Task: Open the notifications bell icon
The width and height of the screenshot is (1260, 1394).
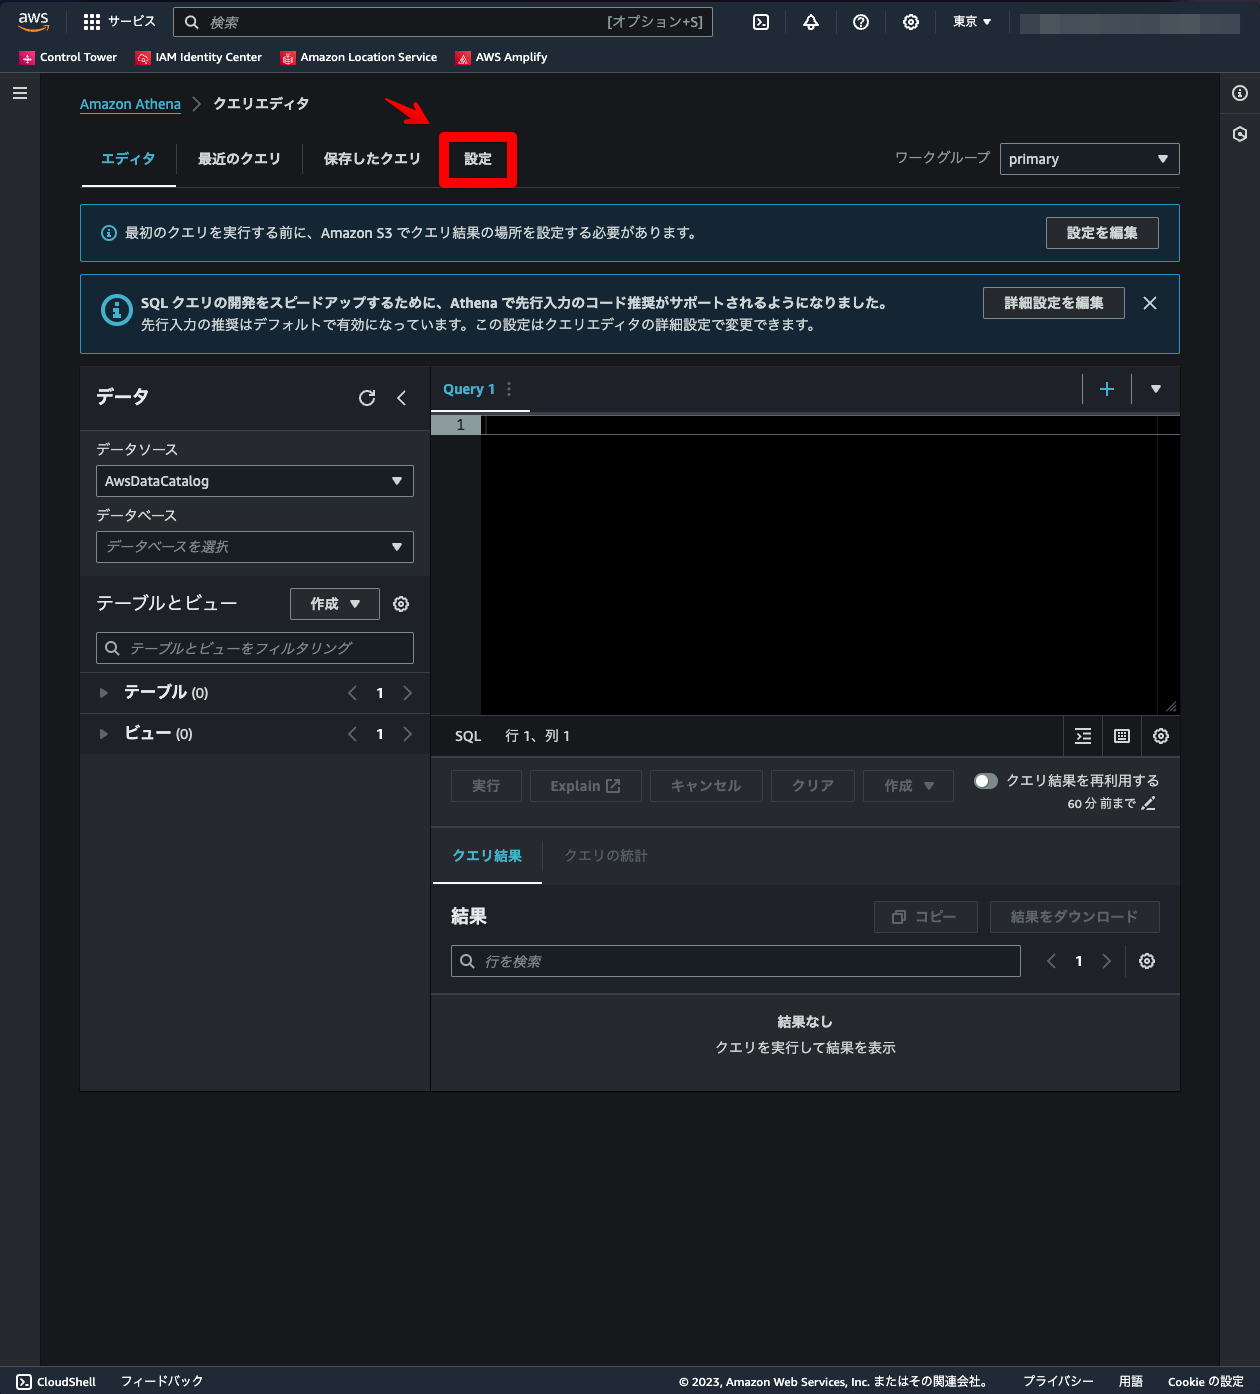Action: [x=811, y=22]
